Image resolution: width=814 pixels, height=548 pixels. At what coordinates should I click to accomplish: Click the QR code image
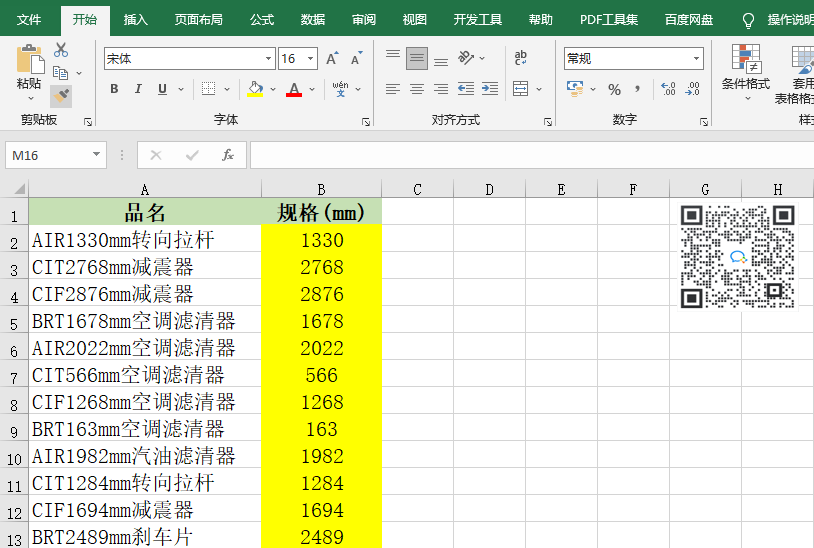pos(738,257)
